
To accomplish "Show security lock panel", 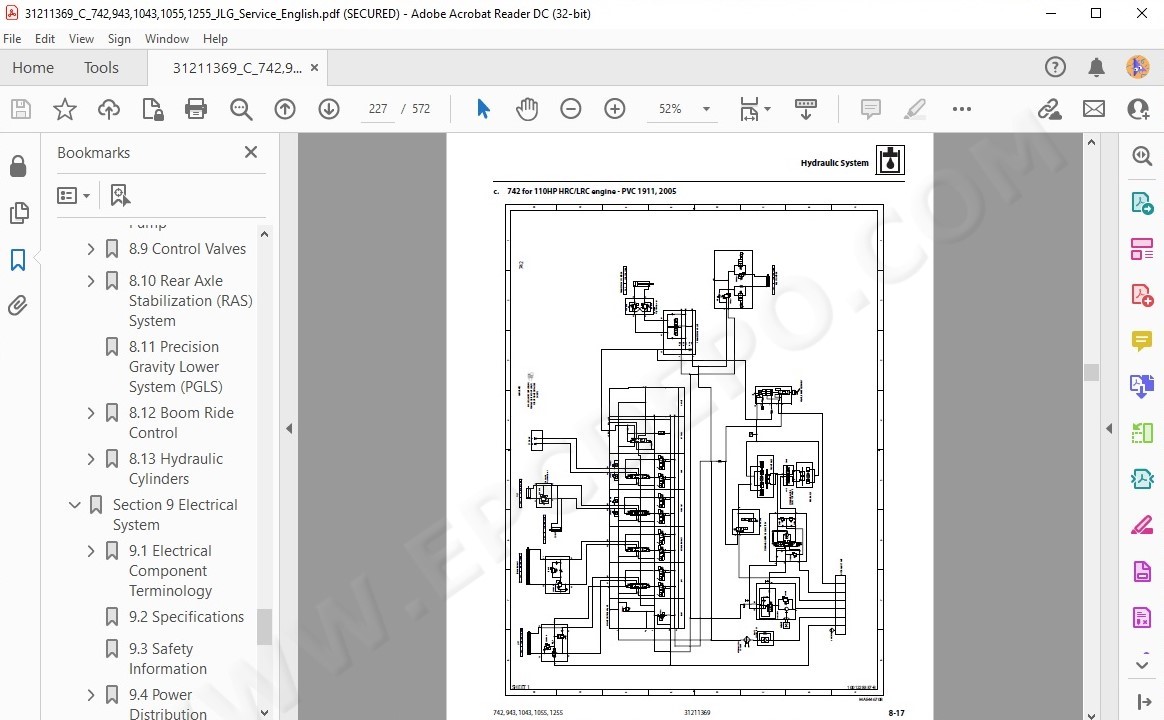I will tap(19, 166).
